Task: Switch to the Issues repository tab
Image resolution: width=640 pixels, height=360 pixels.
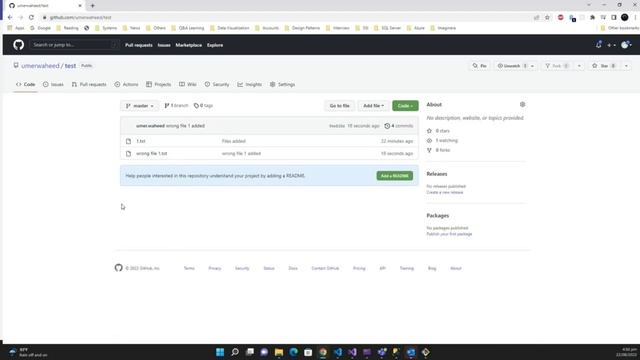Action: 53,84
